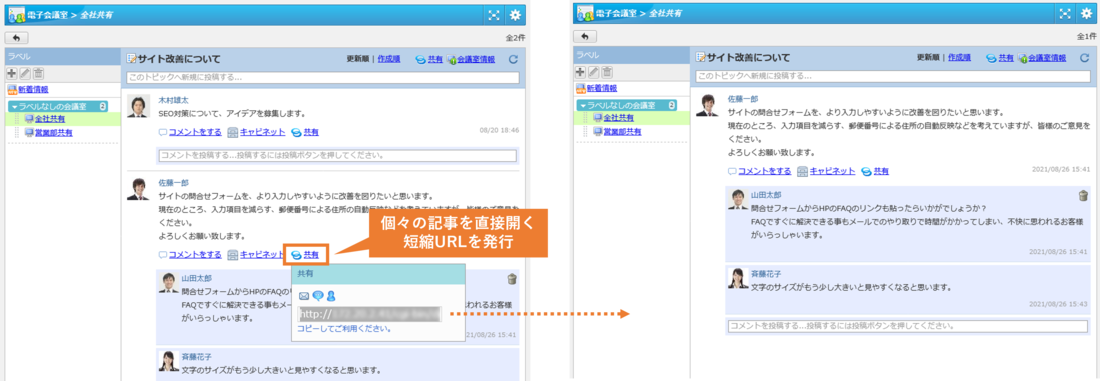Click 山田太郎's avatar in the right window
The image size is (1100, 381).
738,200
